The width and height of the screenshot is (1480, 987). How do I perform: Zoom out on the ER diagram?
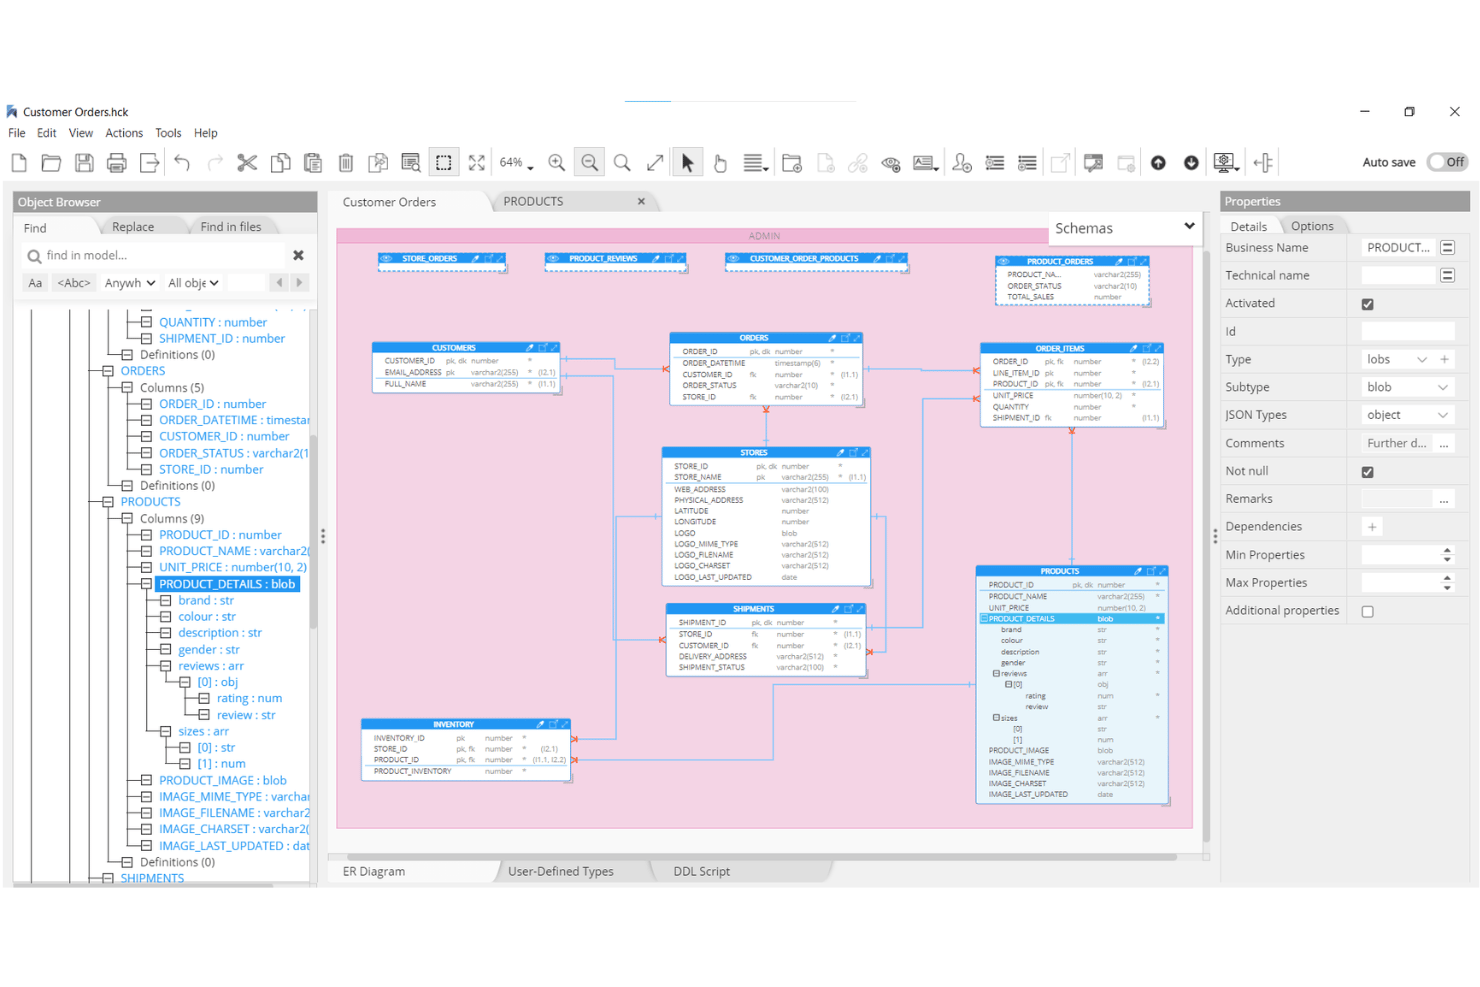coord(590,163)
